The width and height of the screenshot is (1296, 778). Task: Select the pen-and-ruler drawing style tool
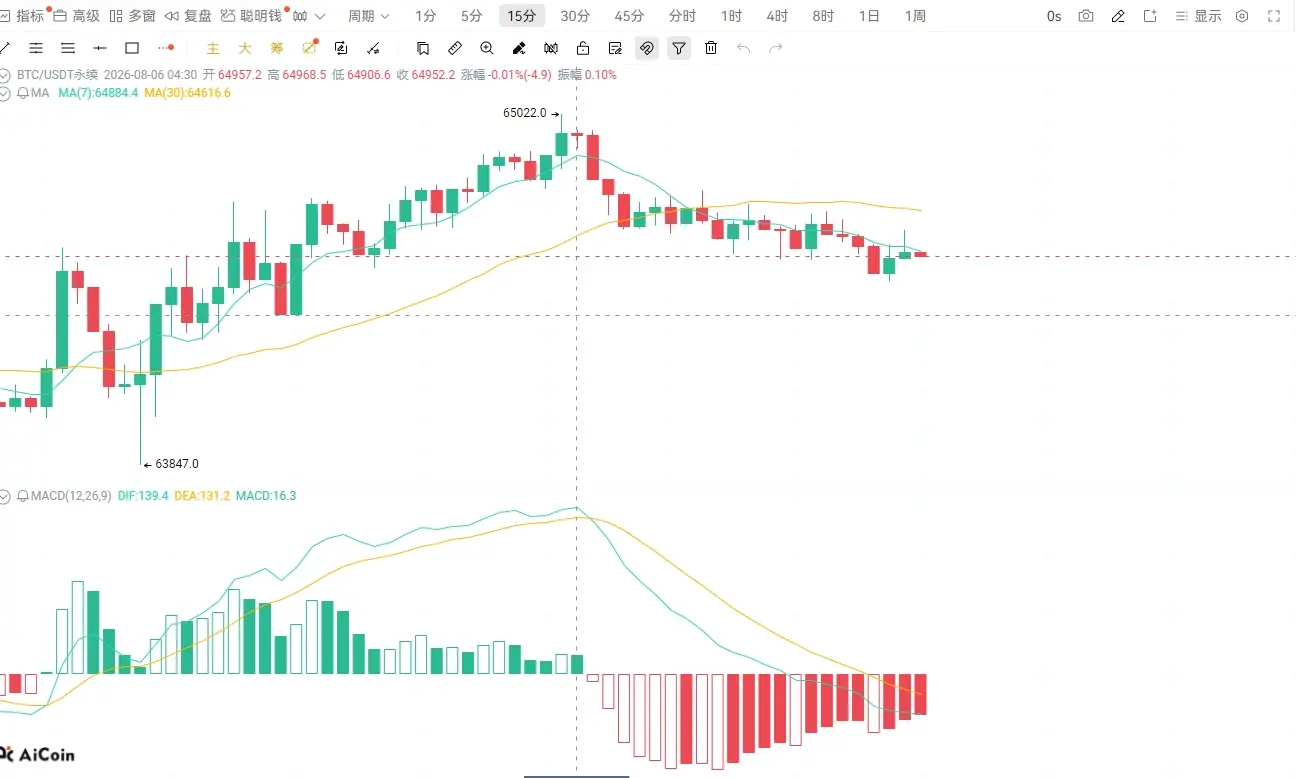(x=519, y=48)
